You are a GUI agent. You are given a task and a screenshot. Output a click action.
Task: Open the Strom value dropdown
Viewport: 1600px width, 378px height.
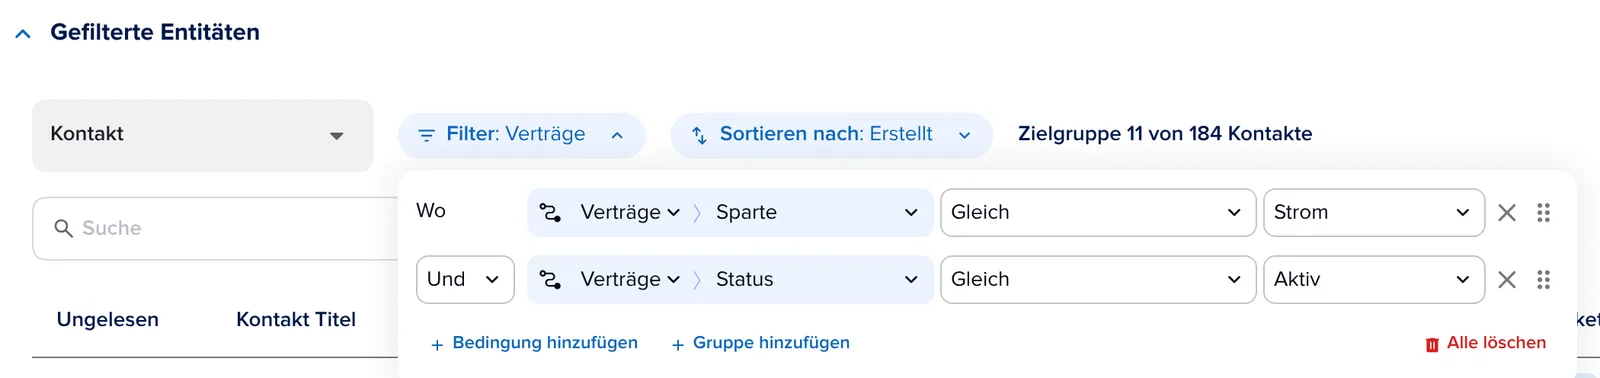(x=1374, y=212)
